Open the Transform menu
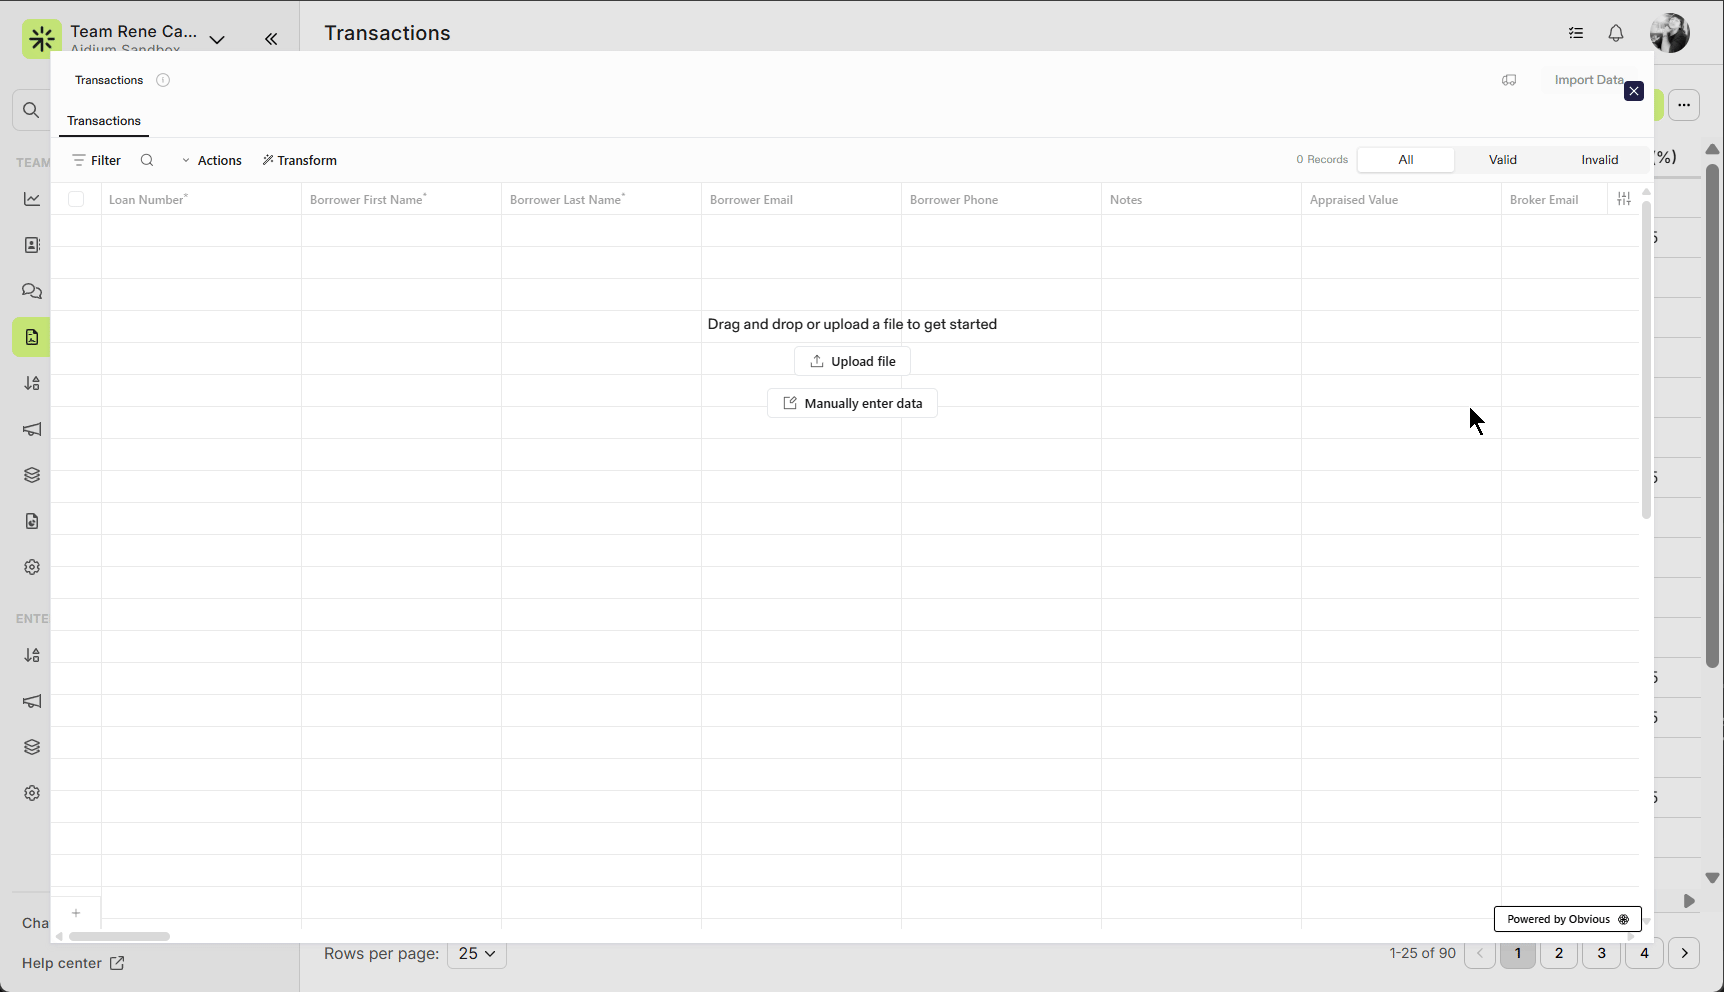Screen dimensions: 1724x992 300,160
